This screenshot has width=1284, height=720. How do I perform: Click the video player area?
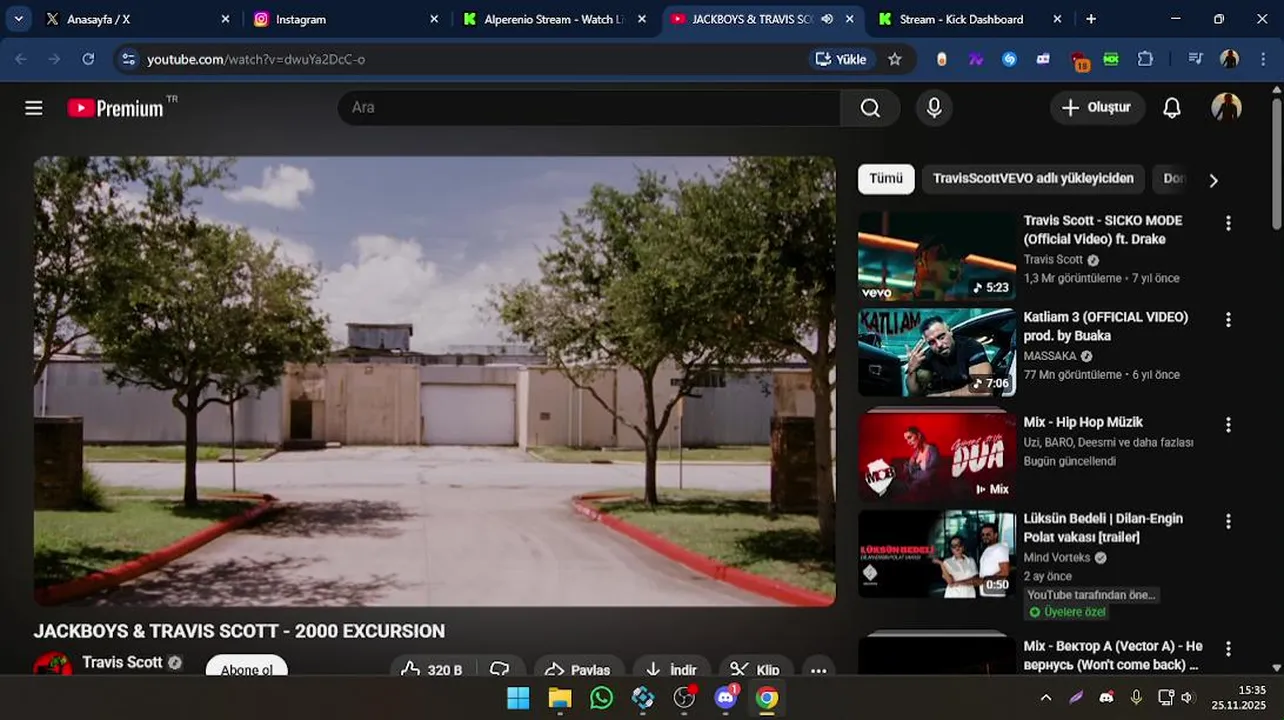tap(435, 381)
